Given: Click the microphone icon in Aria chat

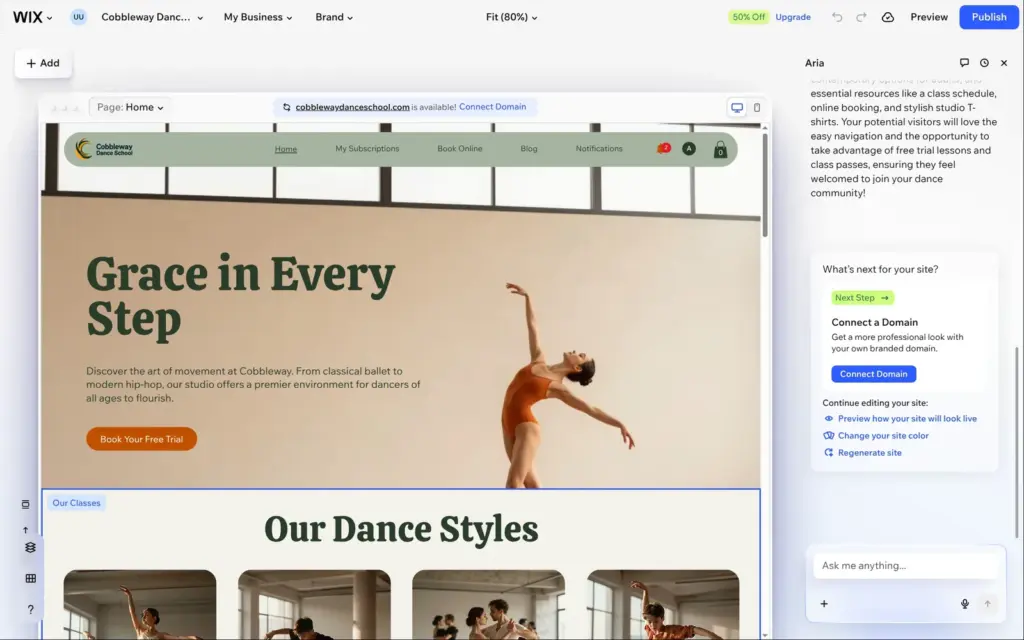Looking at the screenshot, I should click(x=965, y=604).
